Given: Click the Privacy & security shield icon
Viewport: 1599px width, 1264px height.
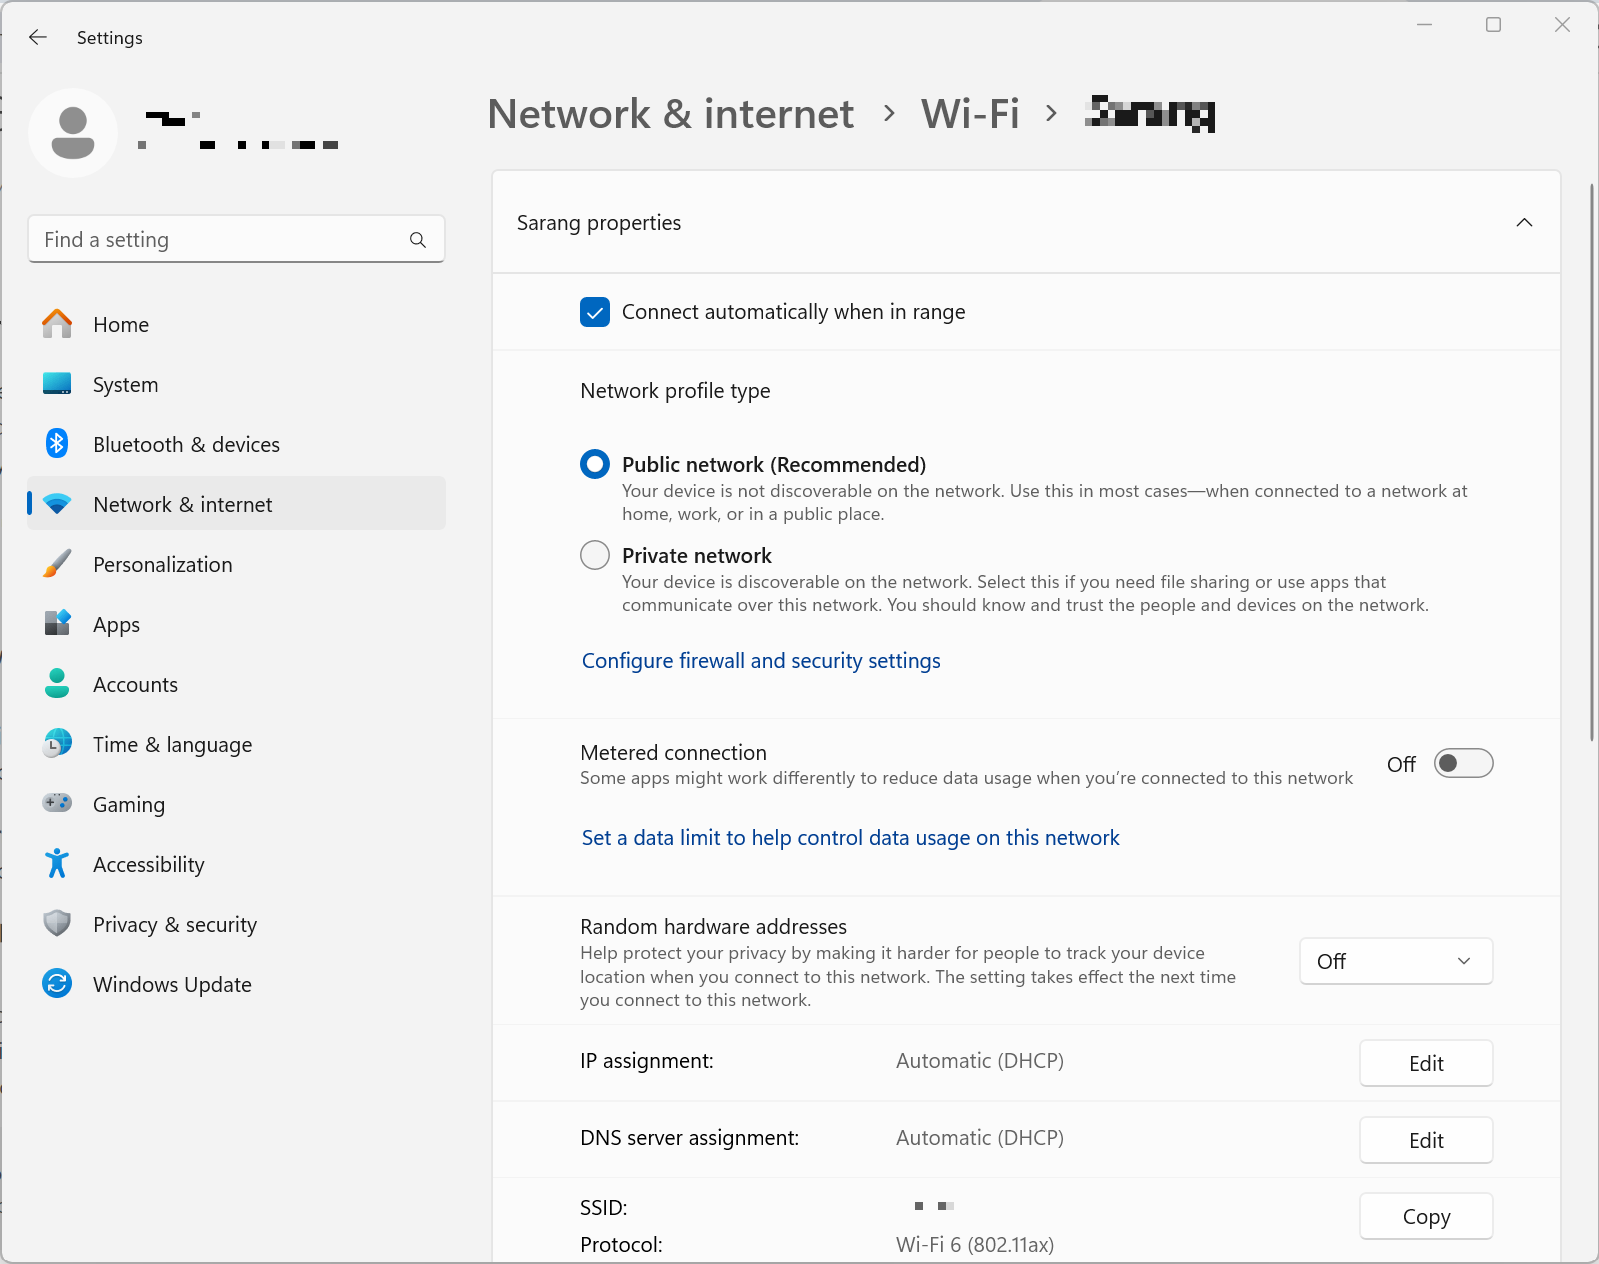Looking at the screenshot, I should point(57,923).
